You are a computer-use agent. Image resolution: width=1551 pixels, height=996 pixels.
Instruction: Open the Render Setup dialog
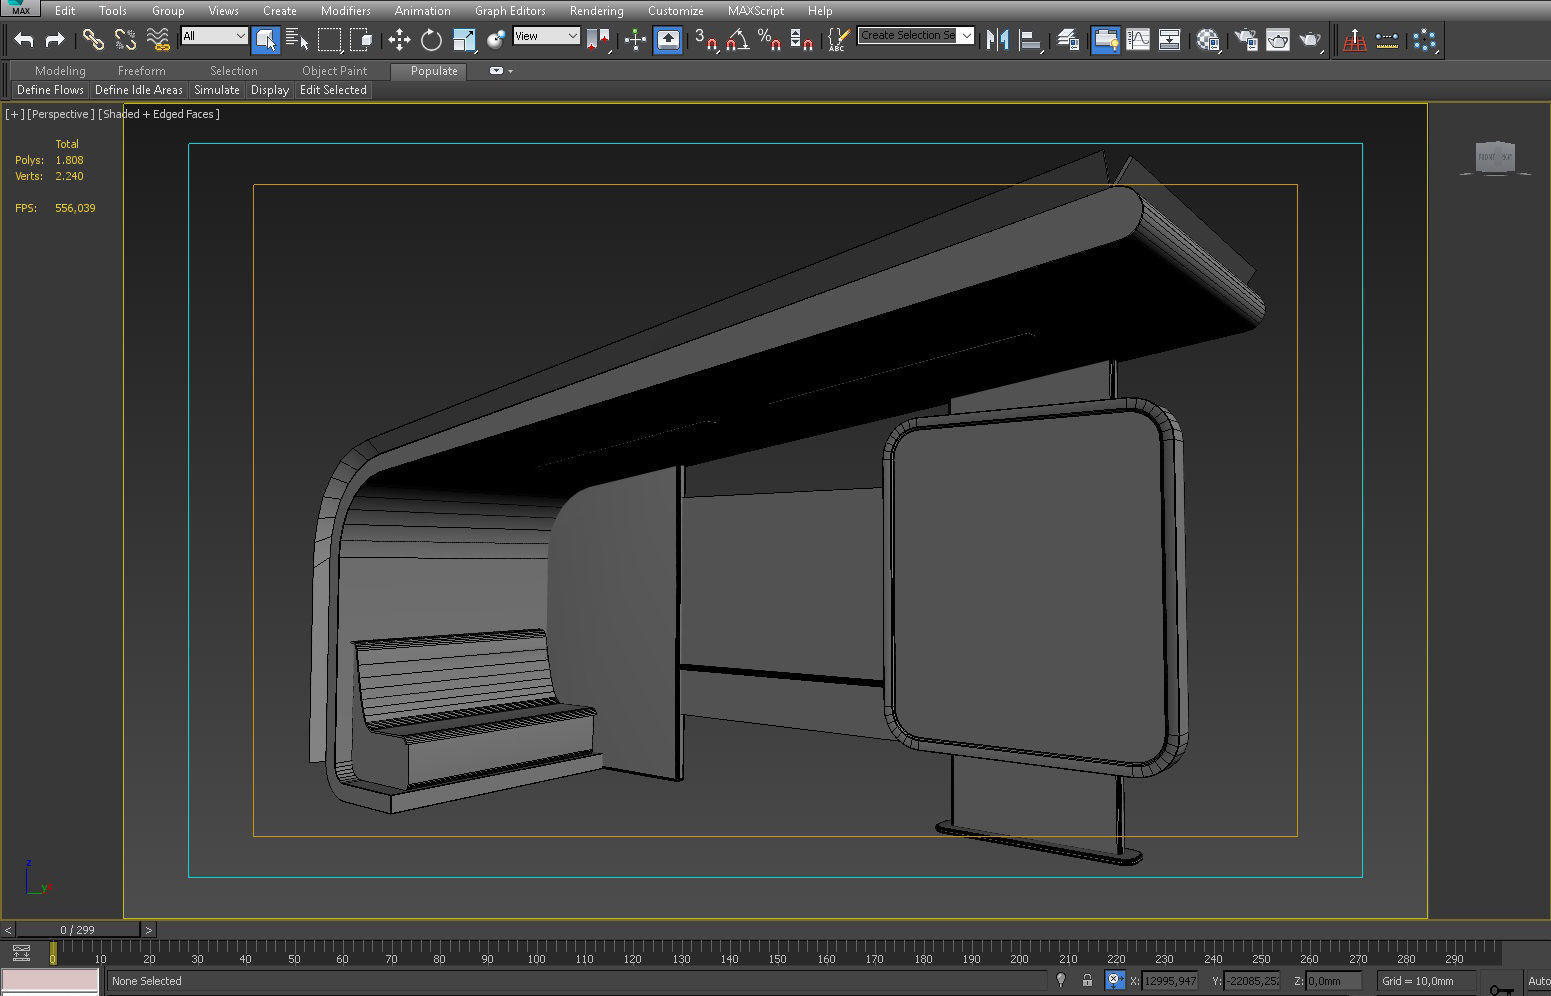(1245, 40)
